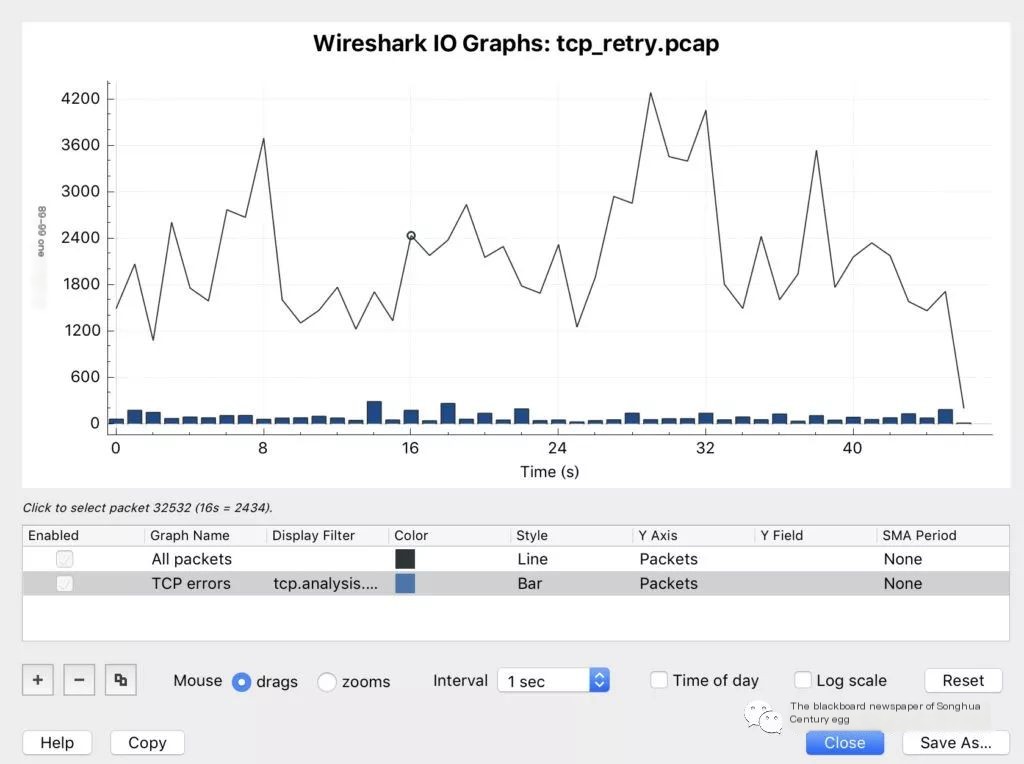Close the IO Graphs dialog
The height and width of the screenshot is (764, 1024).
tap(844, 742)
